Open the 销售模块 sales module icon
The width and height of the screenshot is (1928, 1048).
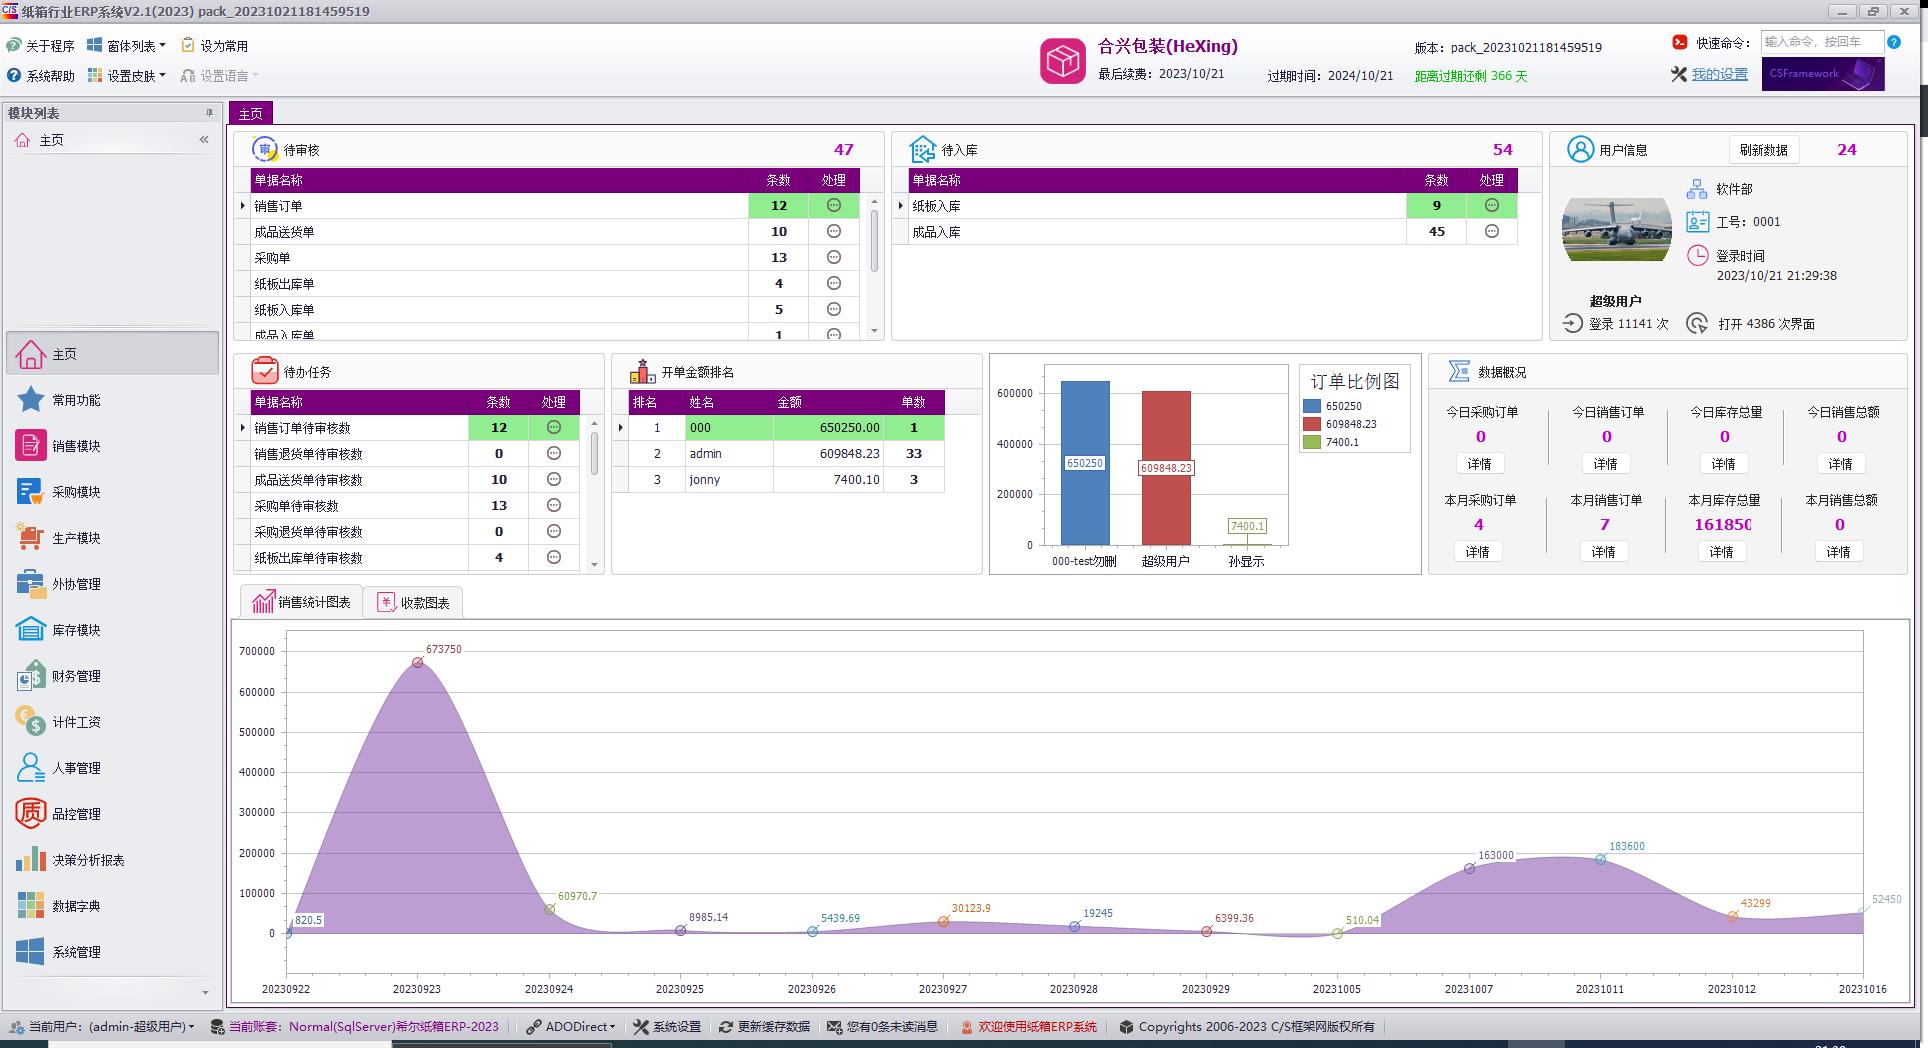(31, 446)
